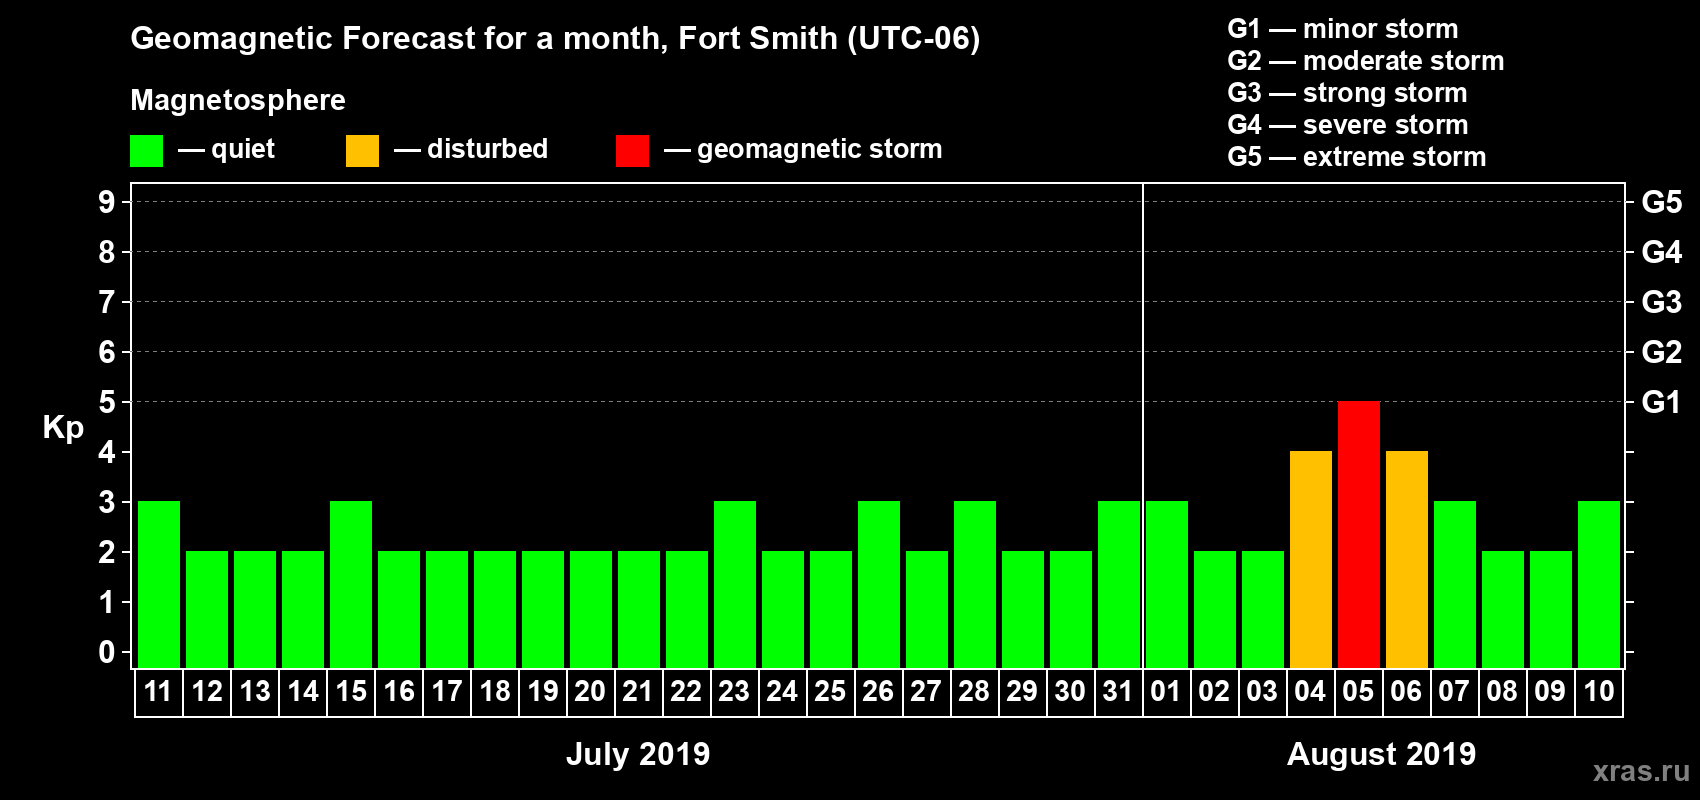Viewport: 1700px width, 800px height.
Task: Click the Kp value 9 axis tick label
Action: [x=107, y=202]
